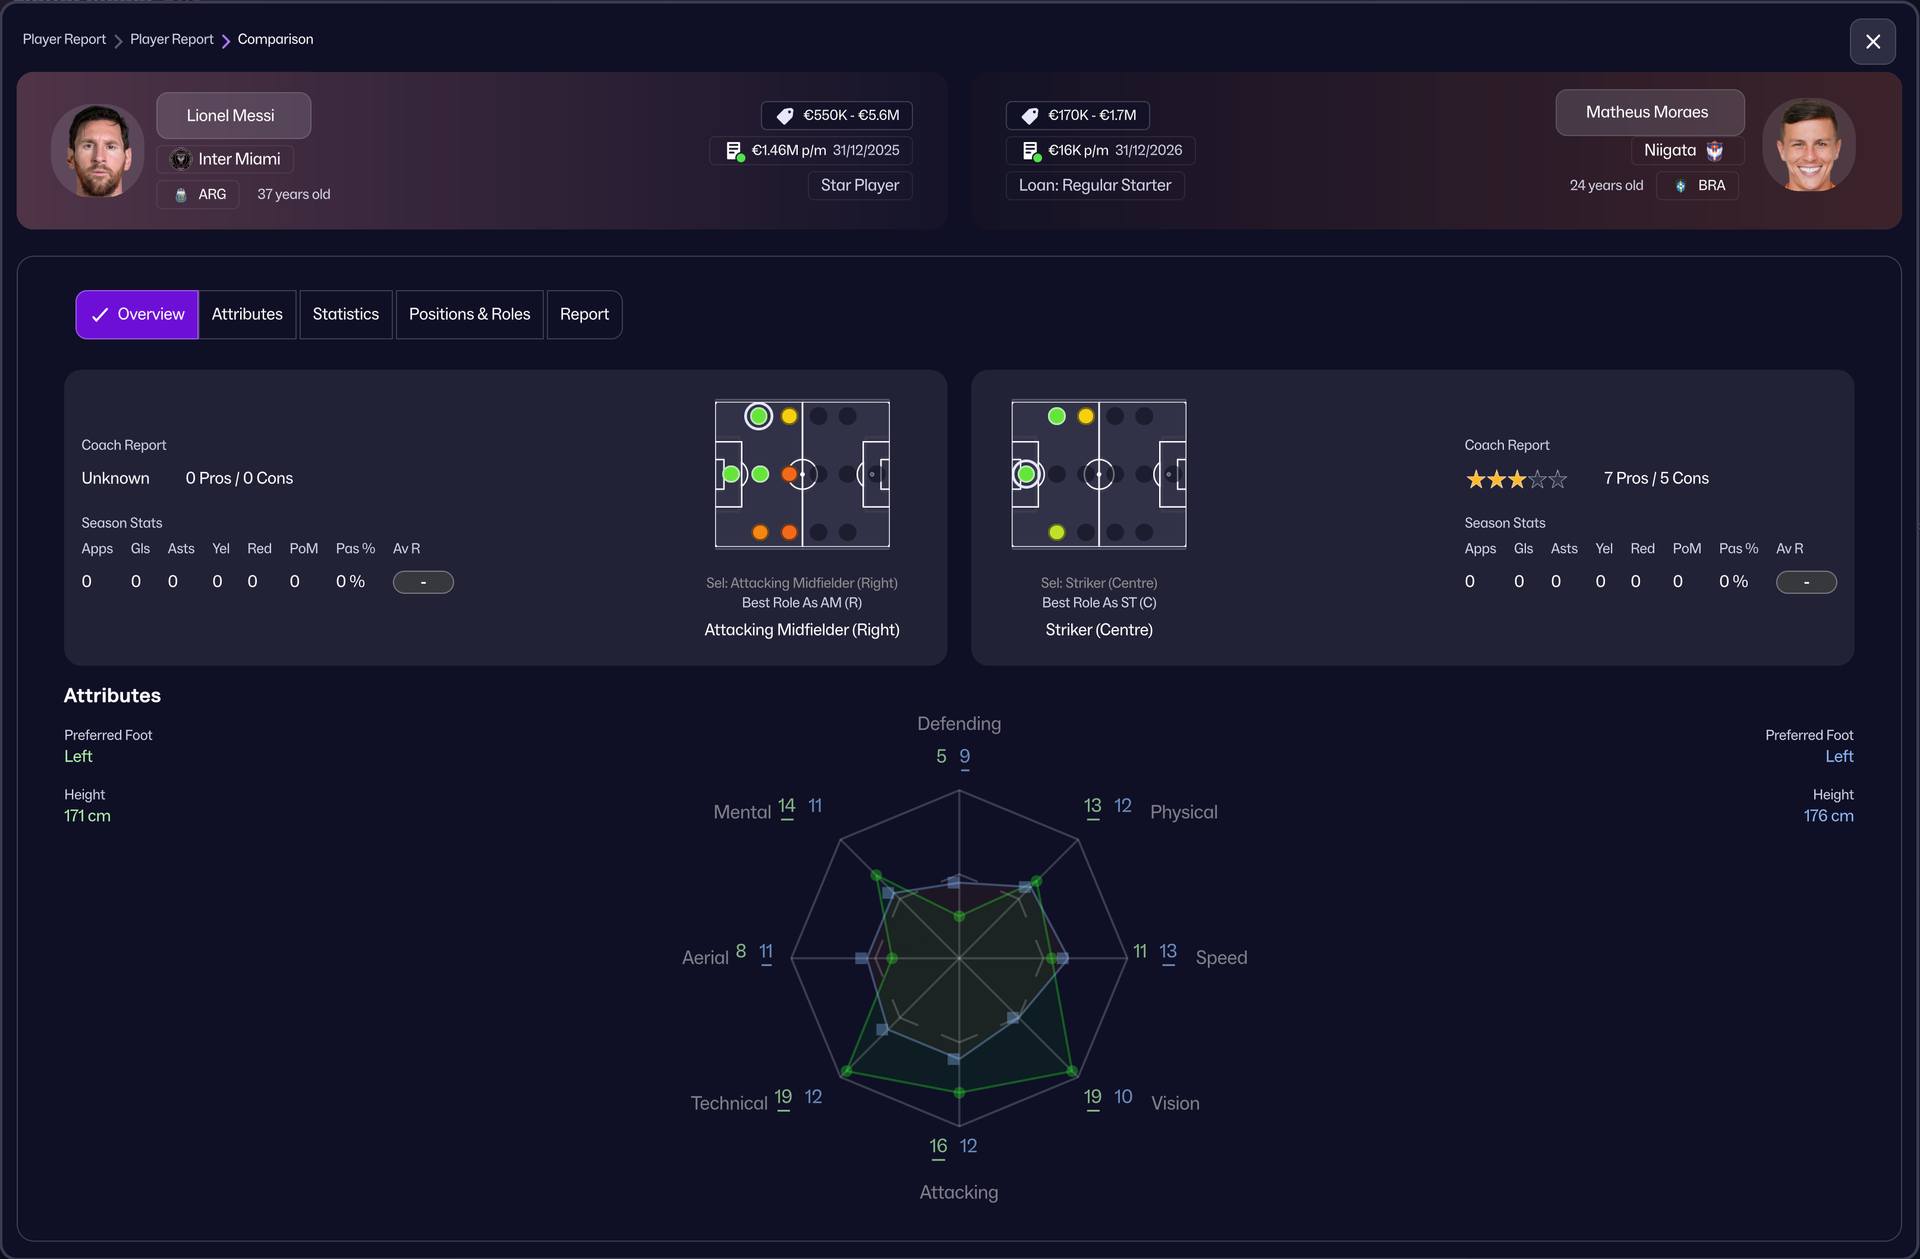Select the Star Player status label
The height and width of the screenshot is (1259, 1920).
coord(860,185)
